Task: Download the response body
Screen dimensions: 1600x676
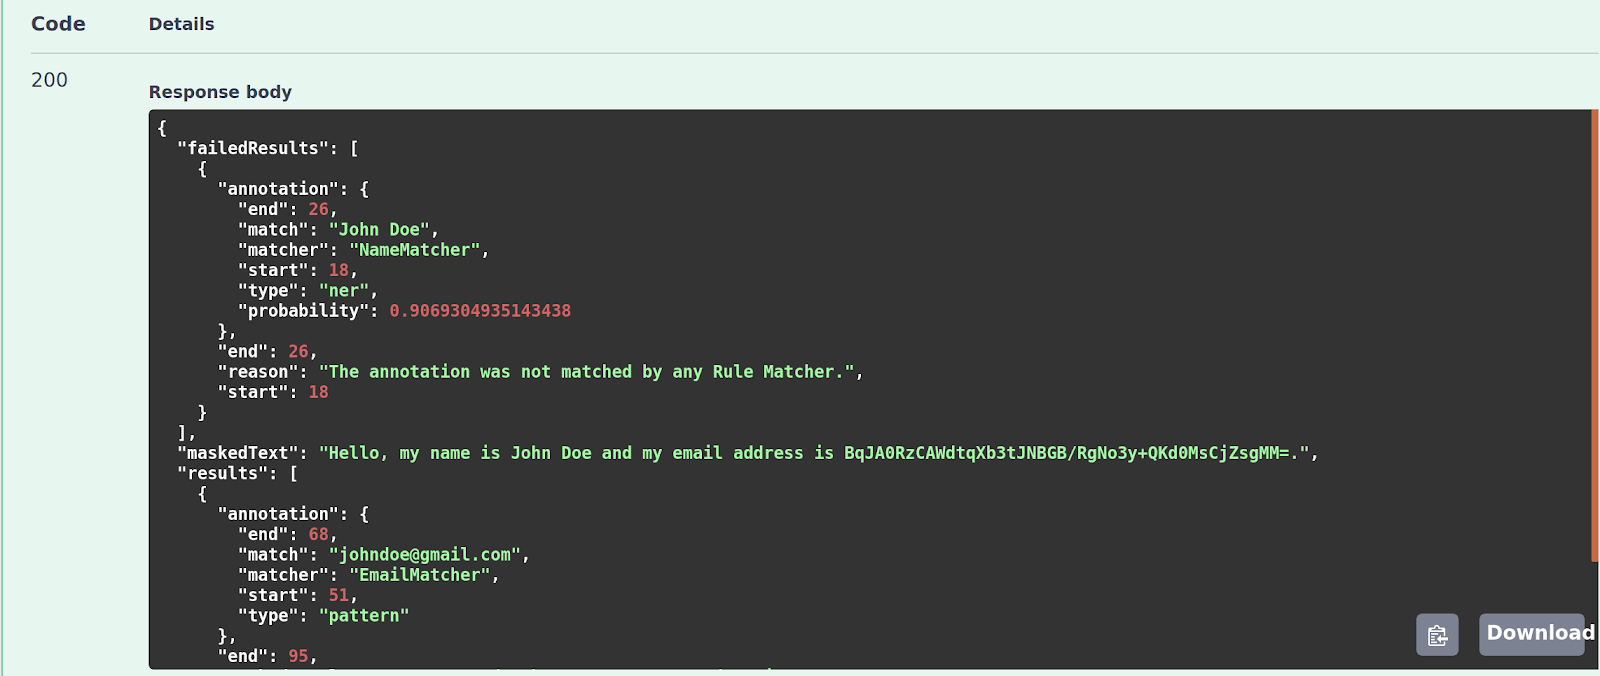Action: pyautogui.click(x=1533, y=634)
